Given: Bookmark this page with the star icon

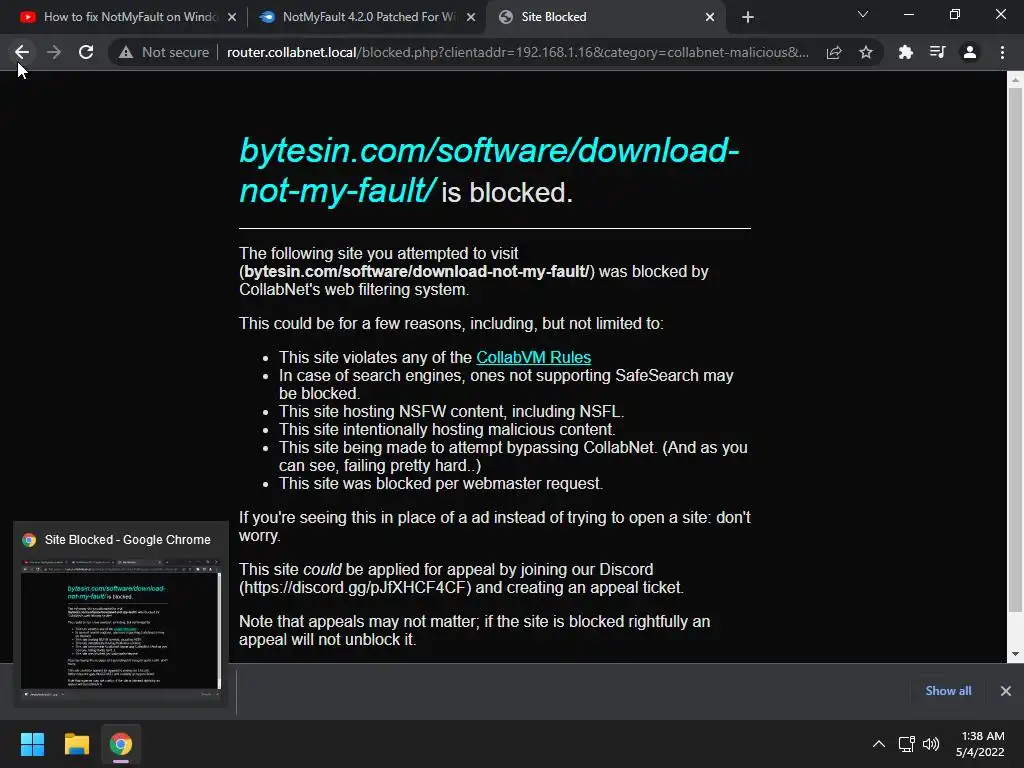Looking at the screenshot, I should (x=866, y=52).
